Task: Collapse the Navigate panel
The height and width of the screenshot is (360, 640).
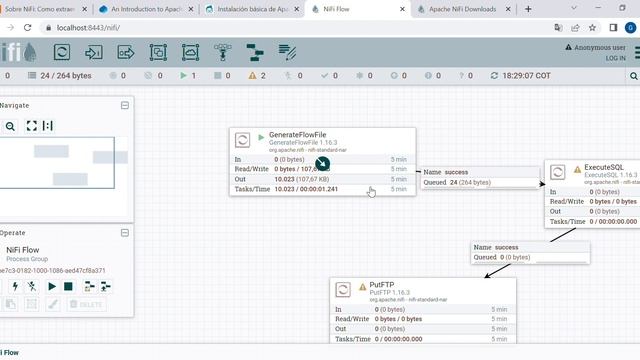Action: click(x=125, y=105)
